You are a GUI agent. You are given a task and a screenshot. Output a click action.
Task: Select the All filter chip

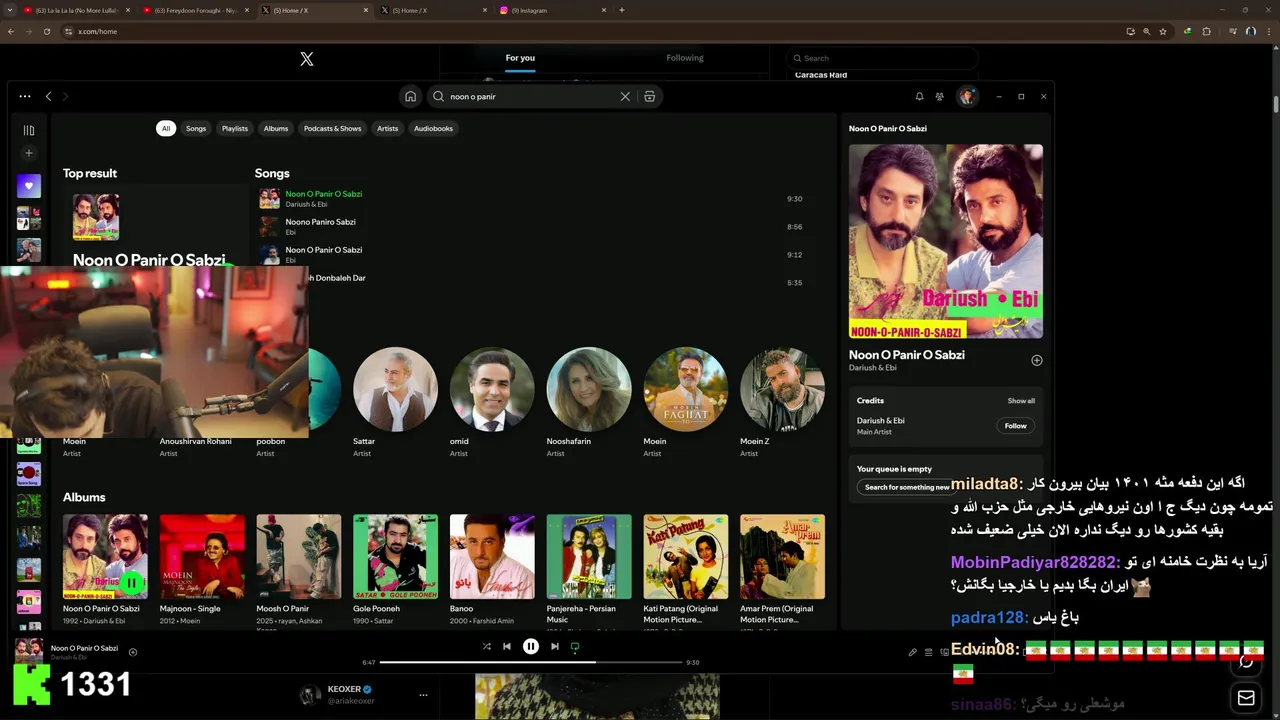(166, 128)
